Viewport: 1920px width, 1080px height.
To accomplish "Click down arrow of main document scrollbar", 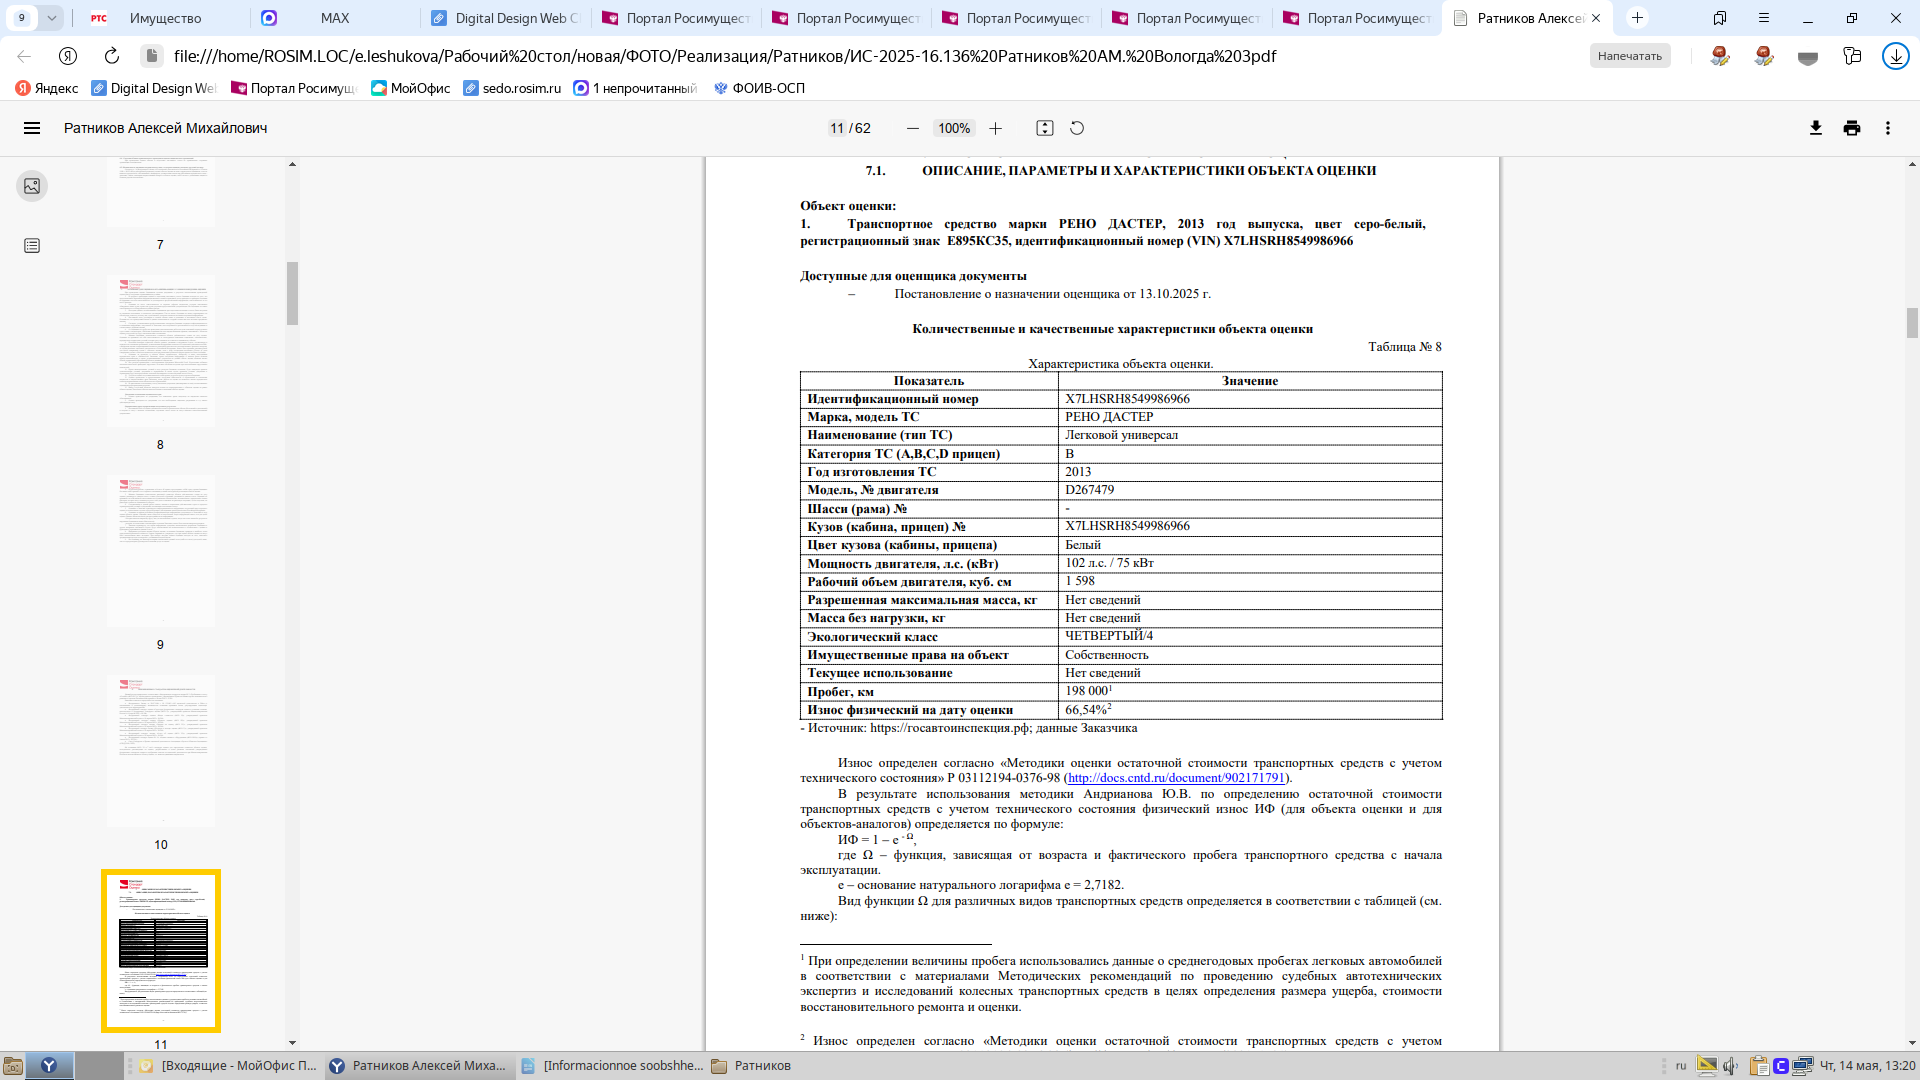I will click(1912, 1043).
